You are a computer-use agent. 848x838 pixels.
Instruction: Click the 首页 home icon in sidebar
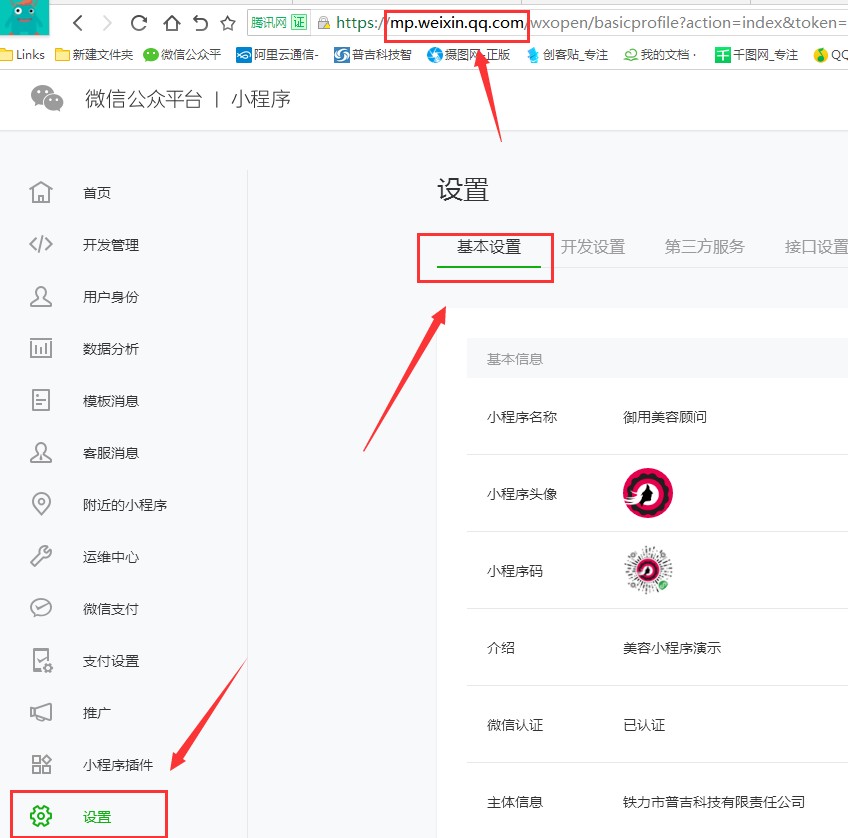point(42,192)
